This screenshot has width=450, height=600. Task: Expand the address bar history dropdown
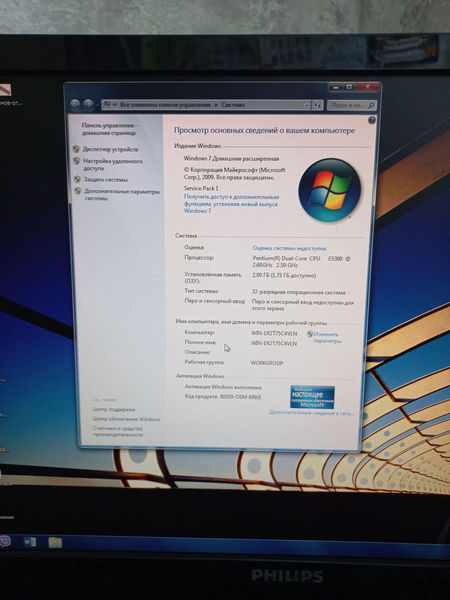tap(307, 105)
